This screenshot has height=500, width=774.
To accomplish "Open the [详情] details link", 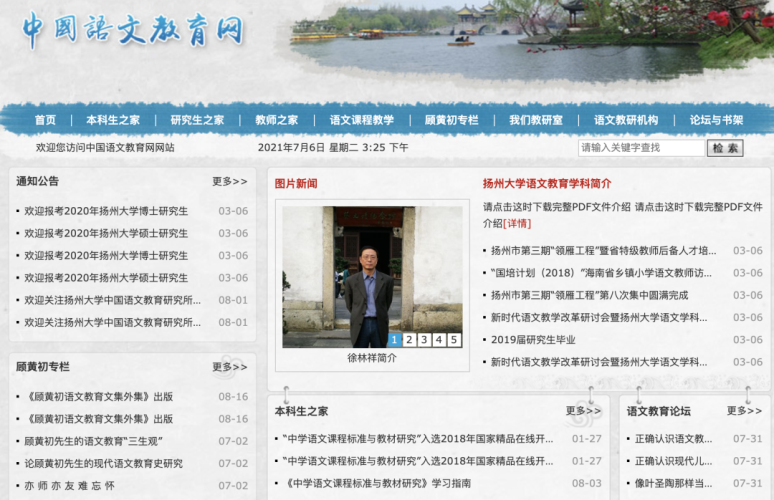I will pos(517,223).
